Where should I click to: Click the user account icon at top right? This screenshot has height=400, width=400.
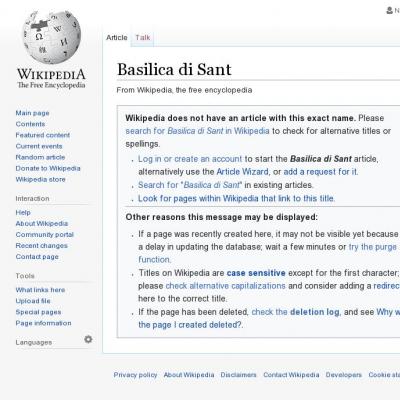(389, 10)
